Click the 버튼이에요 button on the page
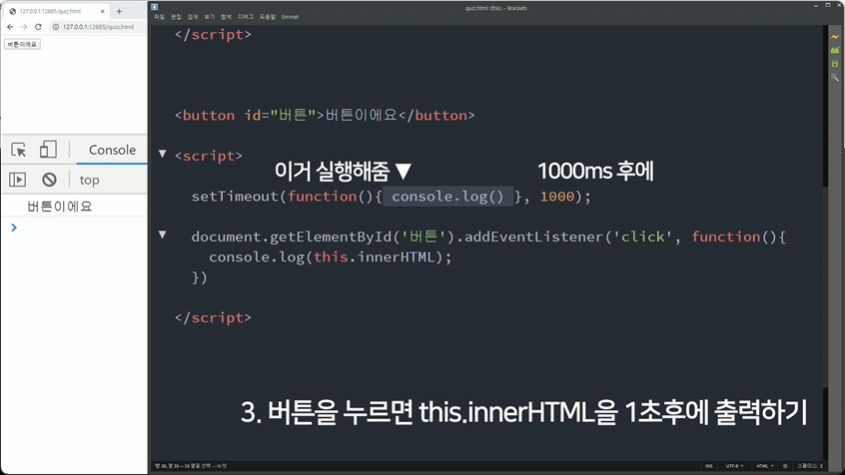 coord(22,44)
